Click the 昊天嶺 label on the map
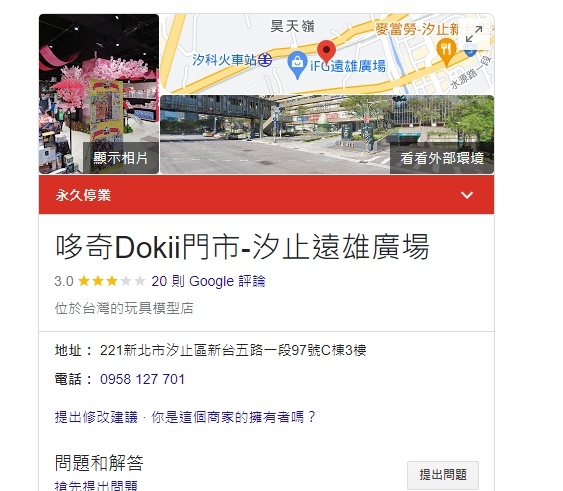This screenshot has height=491, width=563. pyautogui.click(x=292, y=26)
